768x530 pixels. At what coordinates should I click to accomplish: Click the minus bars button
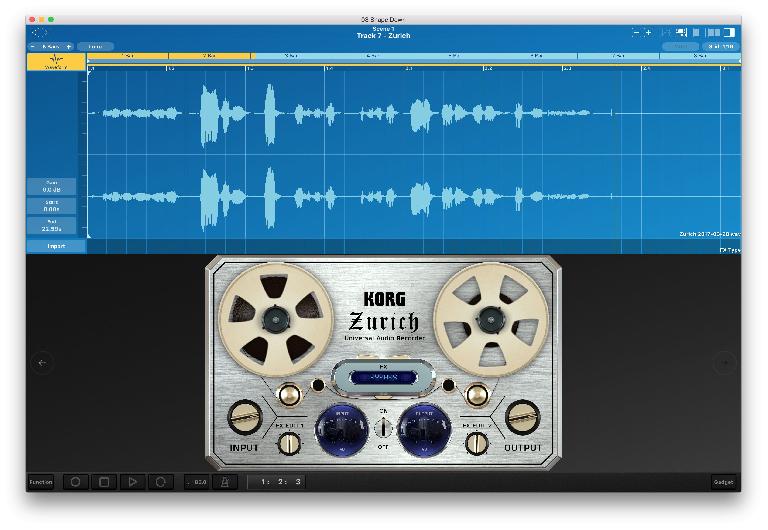coord(33,47)
